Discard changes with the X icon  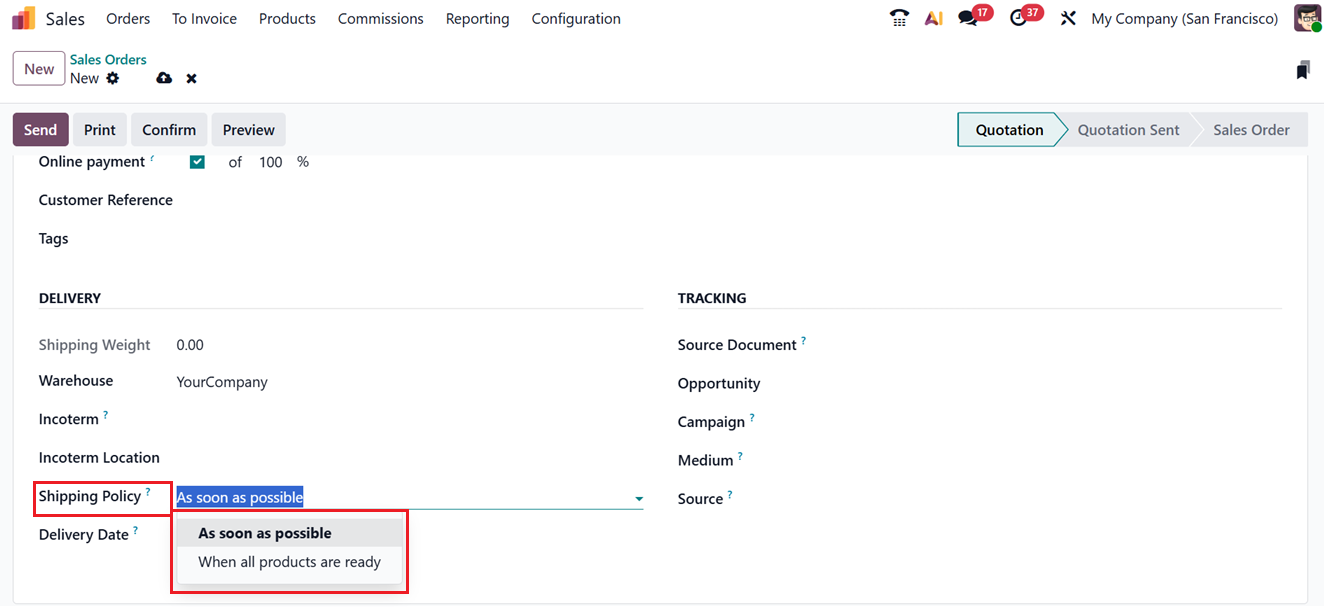point(191,78)
